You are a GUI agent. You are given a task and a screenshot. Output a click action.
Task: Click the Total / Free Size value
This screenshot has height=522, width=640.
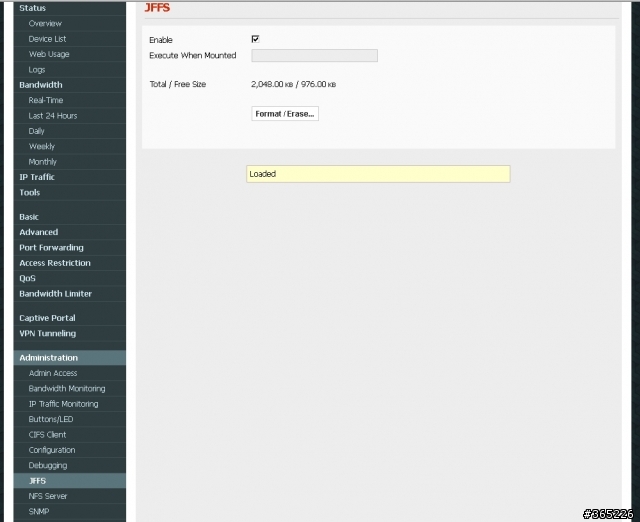pyautogui.click(x=293, y=84)
